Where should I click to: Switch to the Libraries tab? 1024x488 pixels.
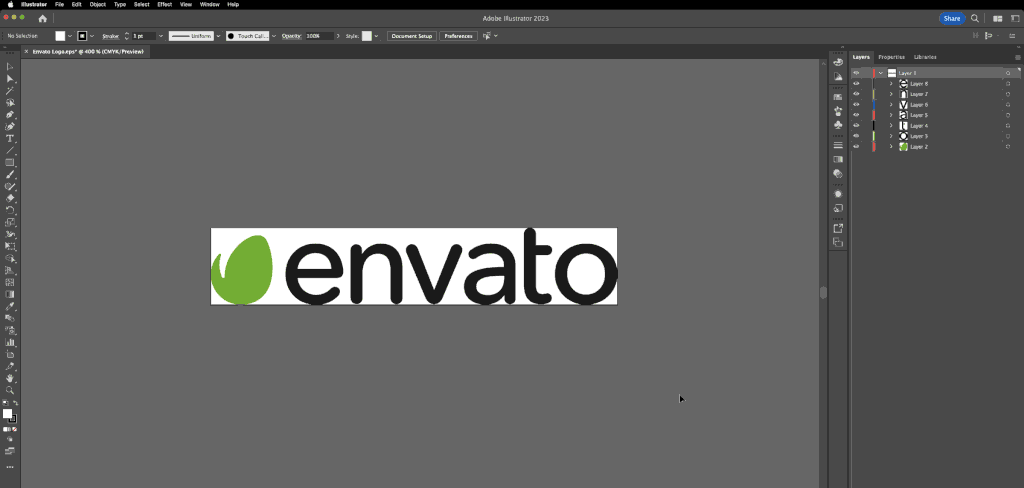(925, 57)
